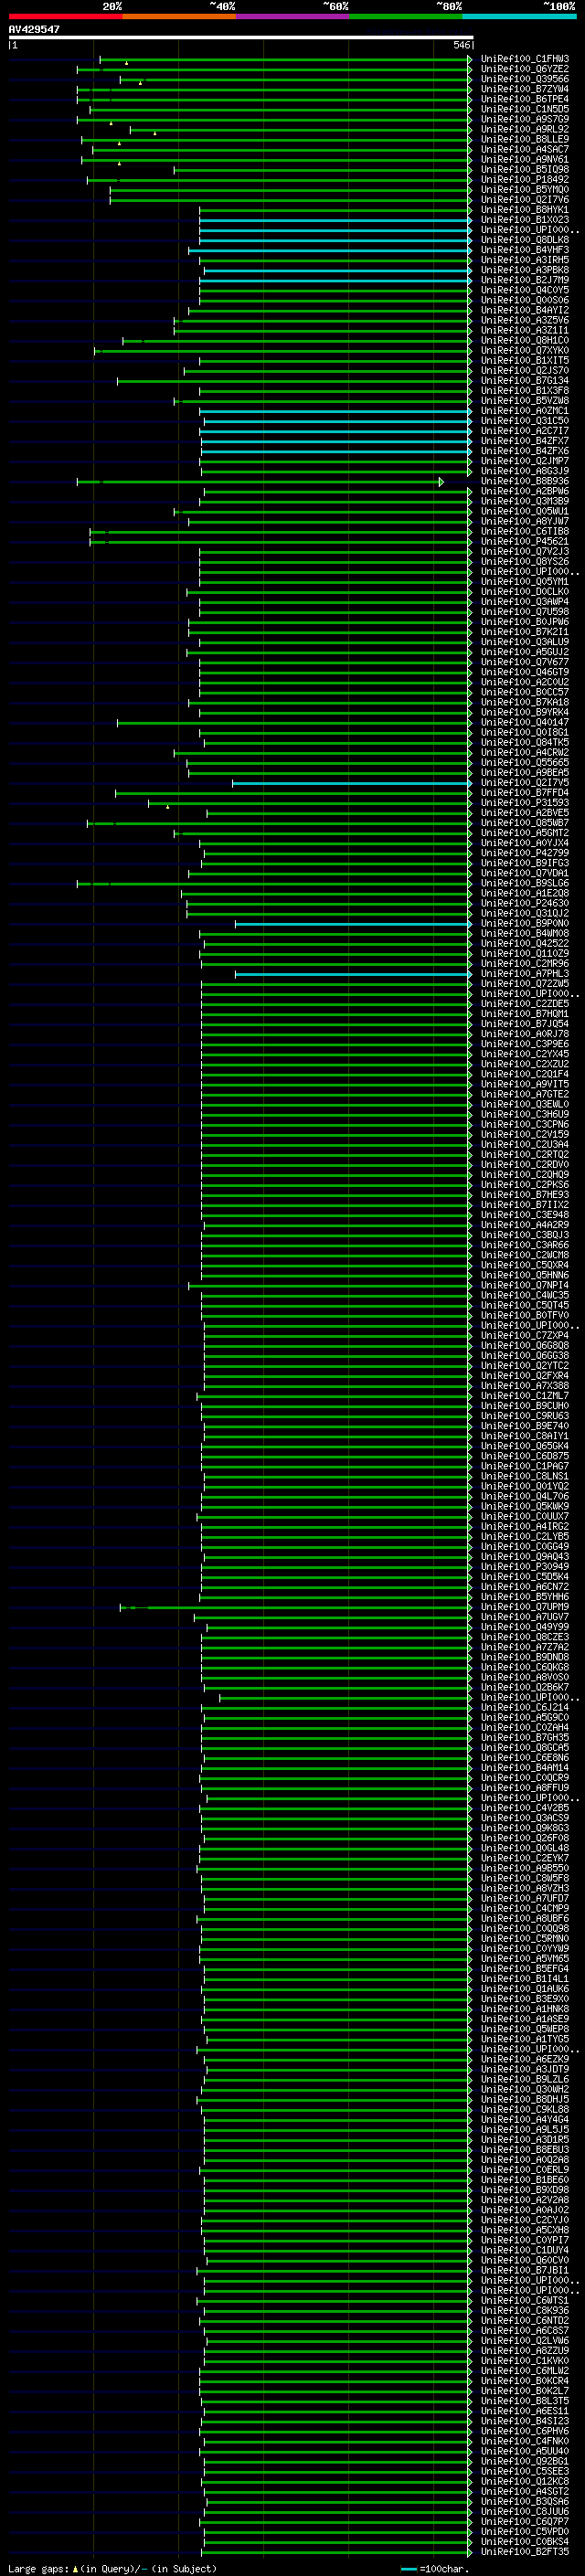Viewport: 585px width, 2576px height.
Task: Open hit UniRef100_D0CLK0
Action: pyautogui.click(x=525, y=591)
